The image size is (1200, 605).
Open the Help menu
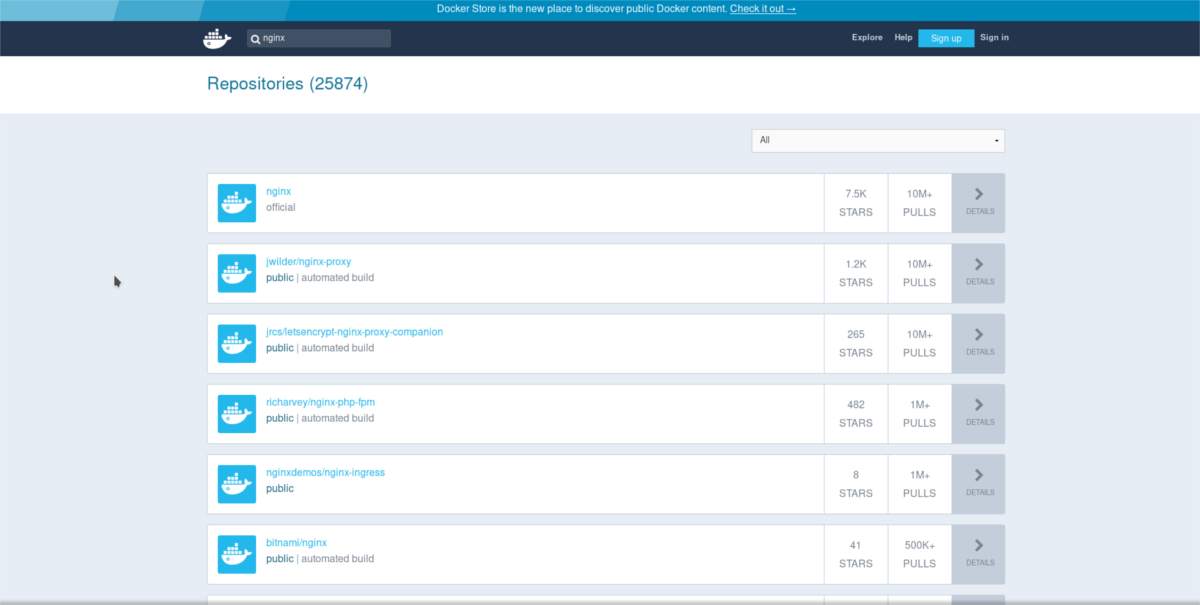click(x=903, y=38)
